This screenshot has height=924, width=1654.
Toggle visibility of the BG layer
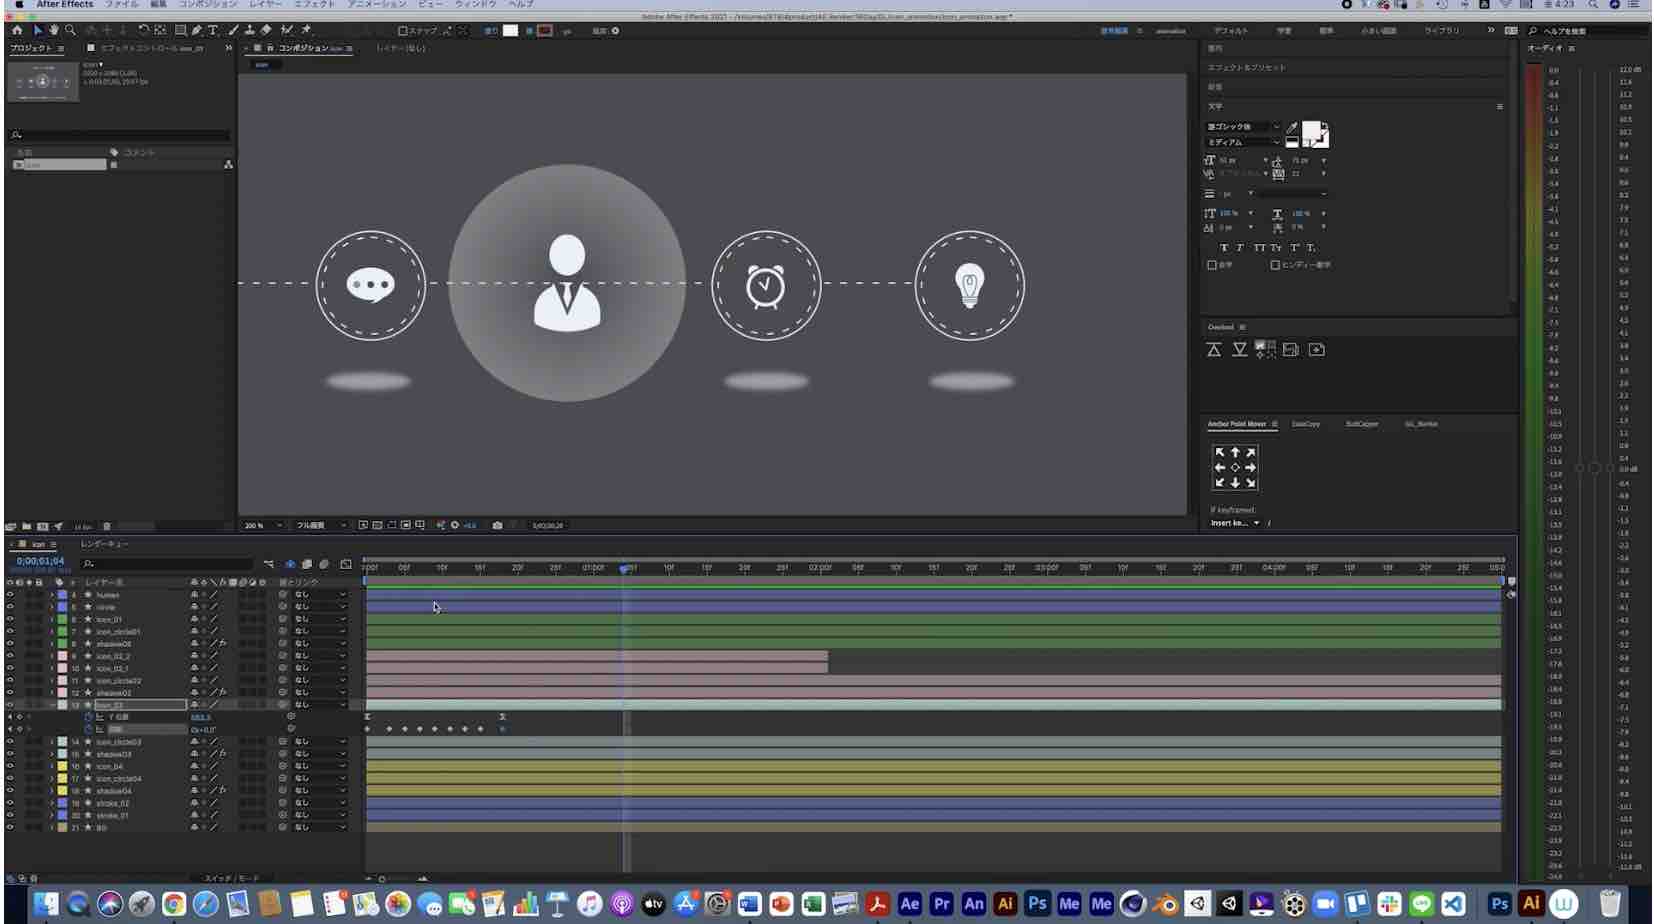click(10, 827)
